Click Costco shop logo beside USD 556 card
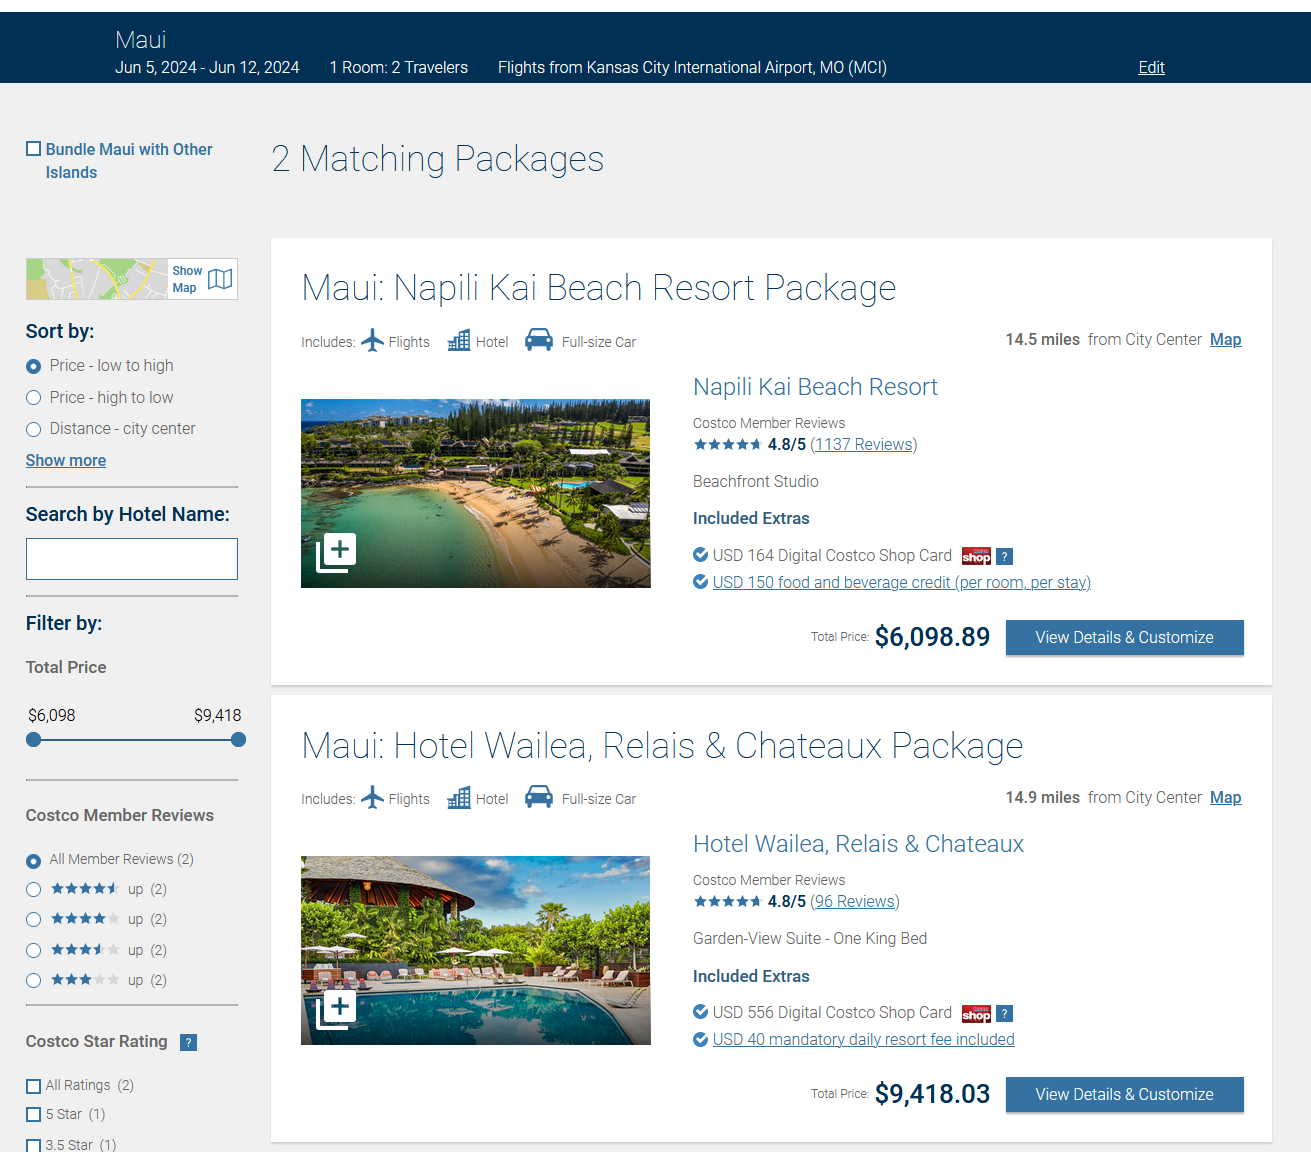Image resolution: width=1311 pixels, height=1152 pixels. [976, 1014]
